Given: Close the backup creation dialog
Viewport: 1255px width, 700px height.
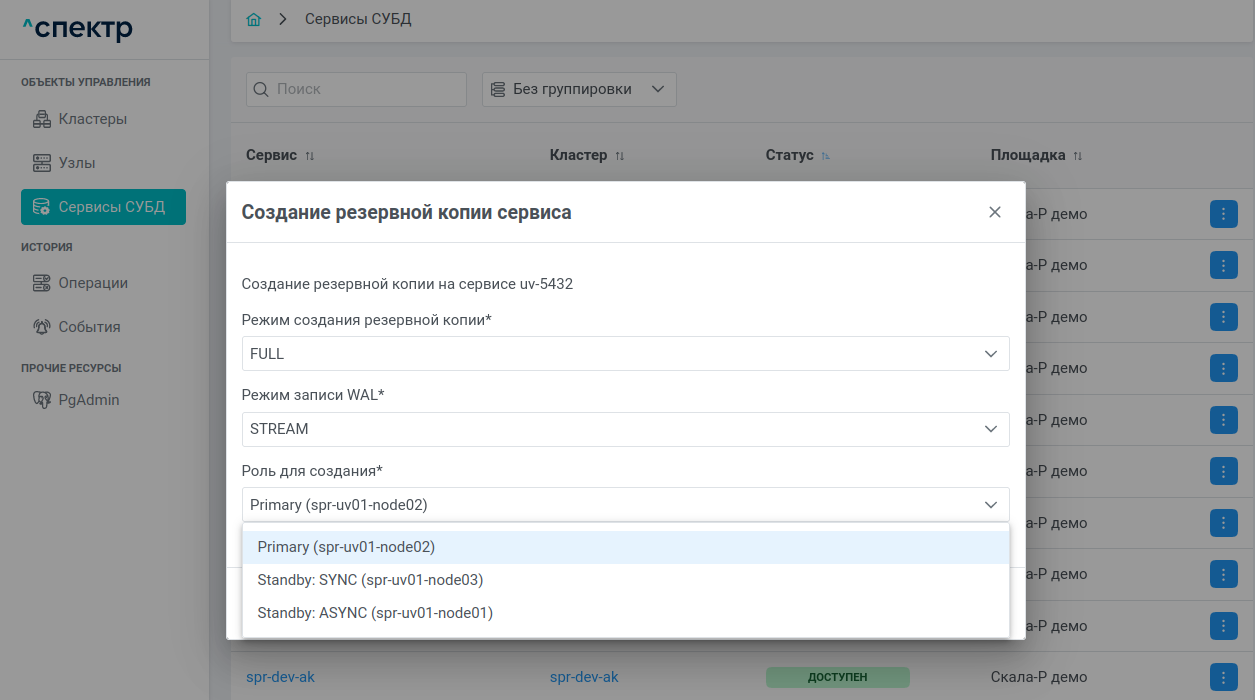Looking at the screenshot, I should [x=994, y=212].
